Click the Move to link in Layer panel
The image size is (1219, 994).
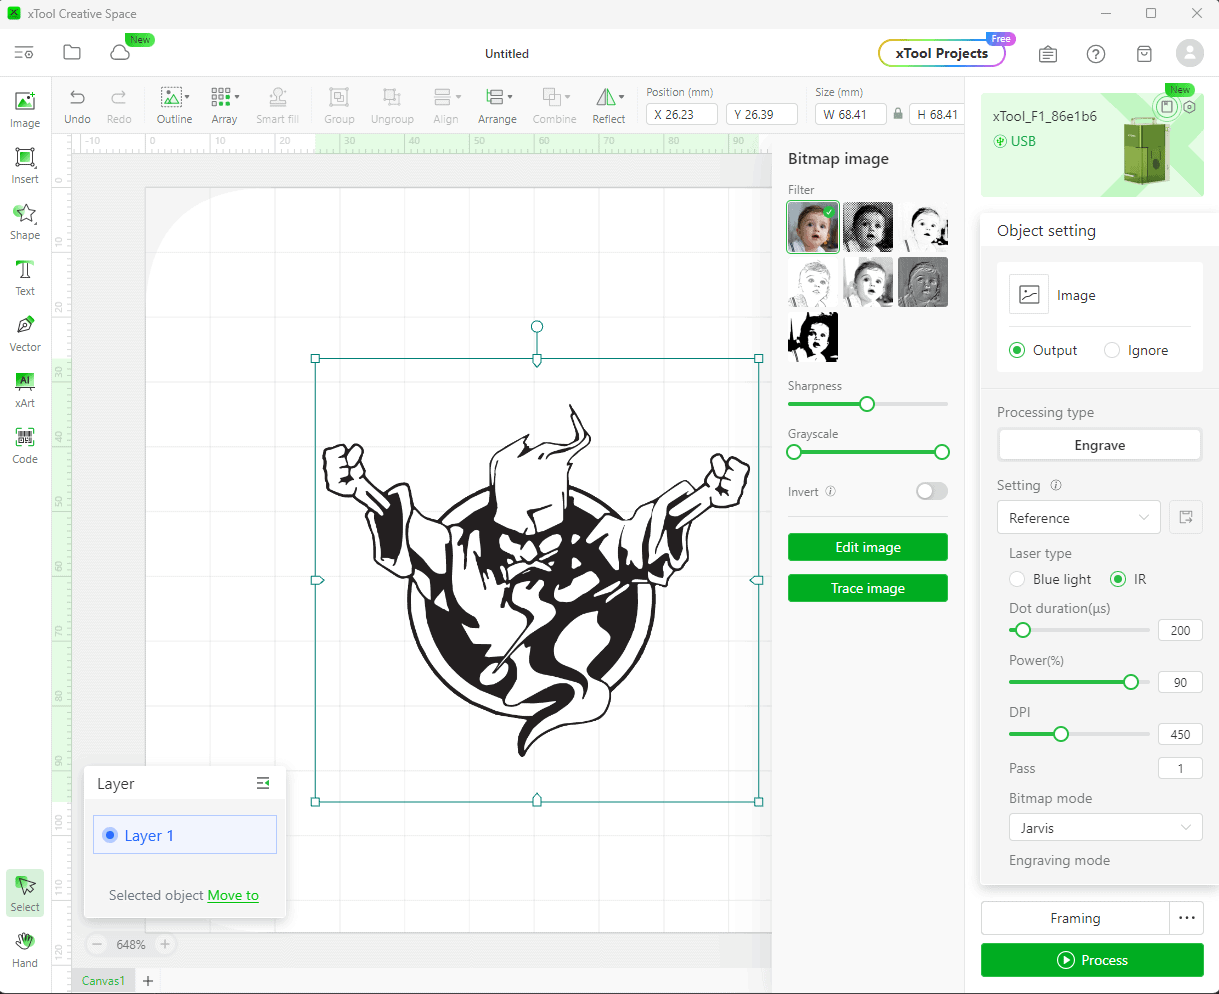233,895
